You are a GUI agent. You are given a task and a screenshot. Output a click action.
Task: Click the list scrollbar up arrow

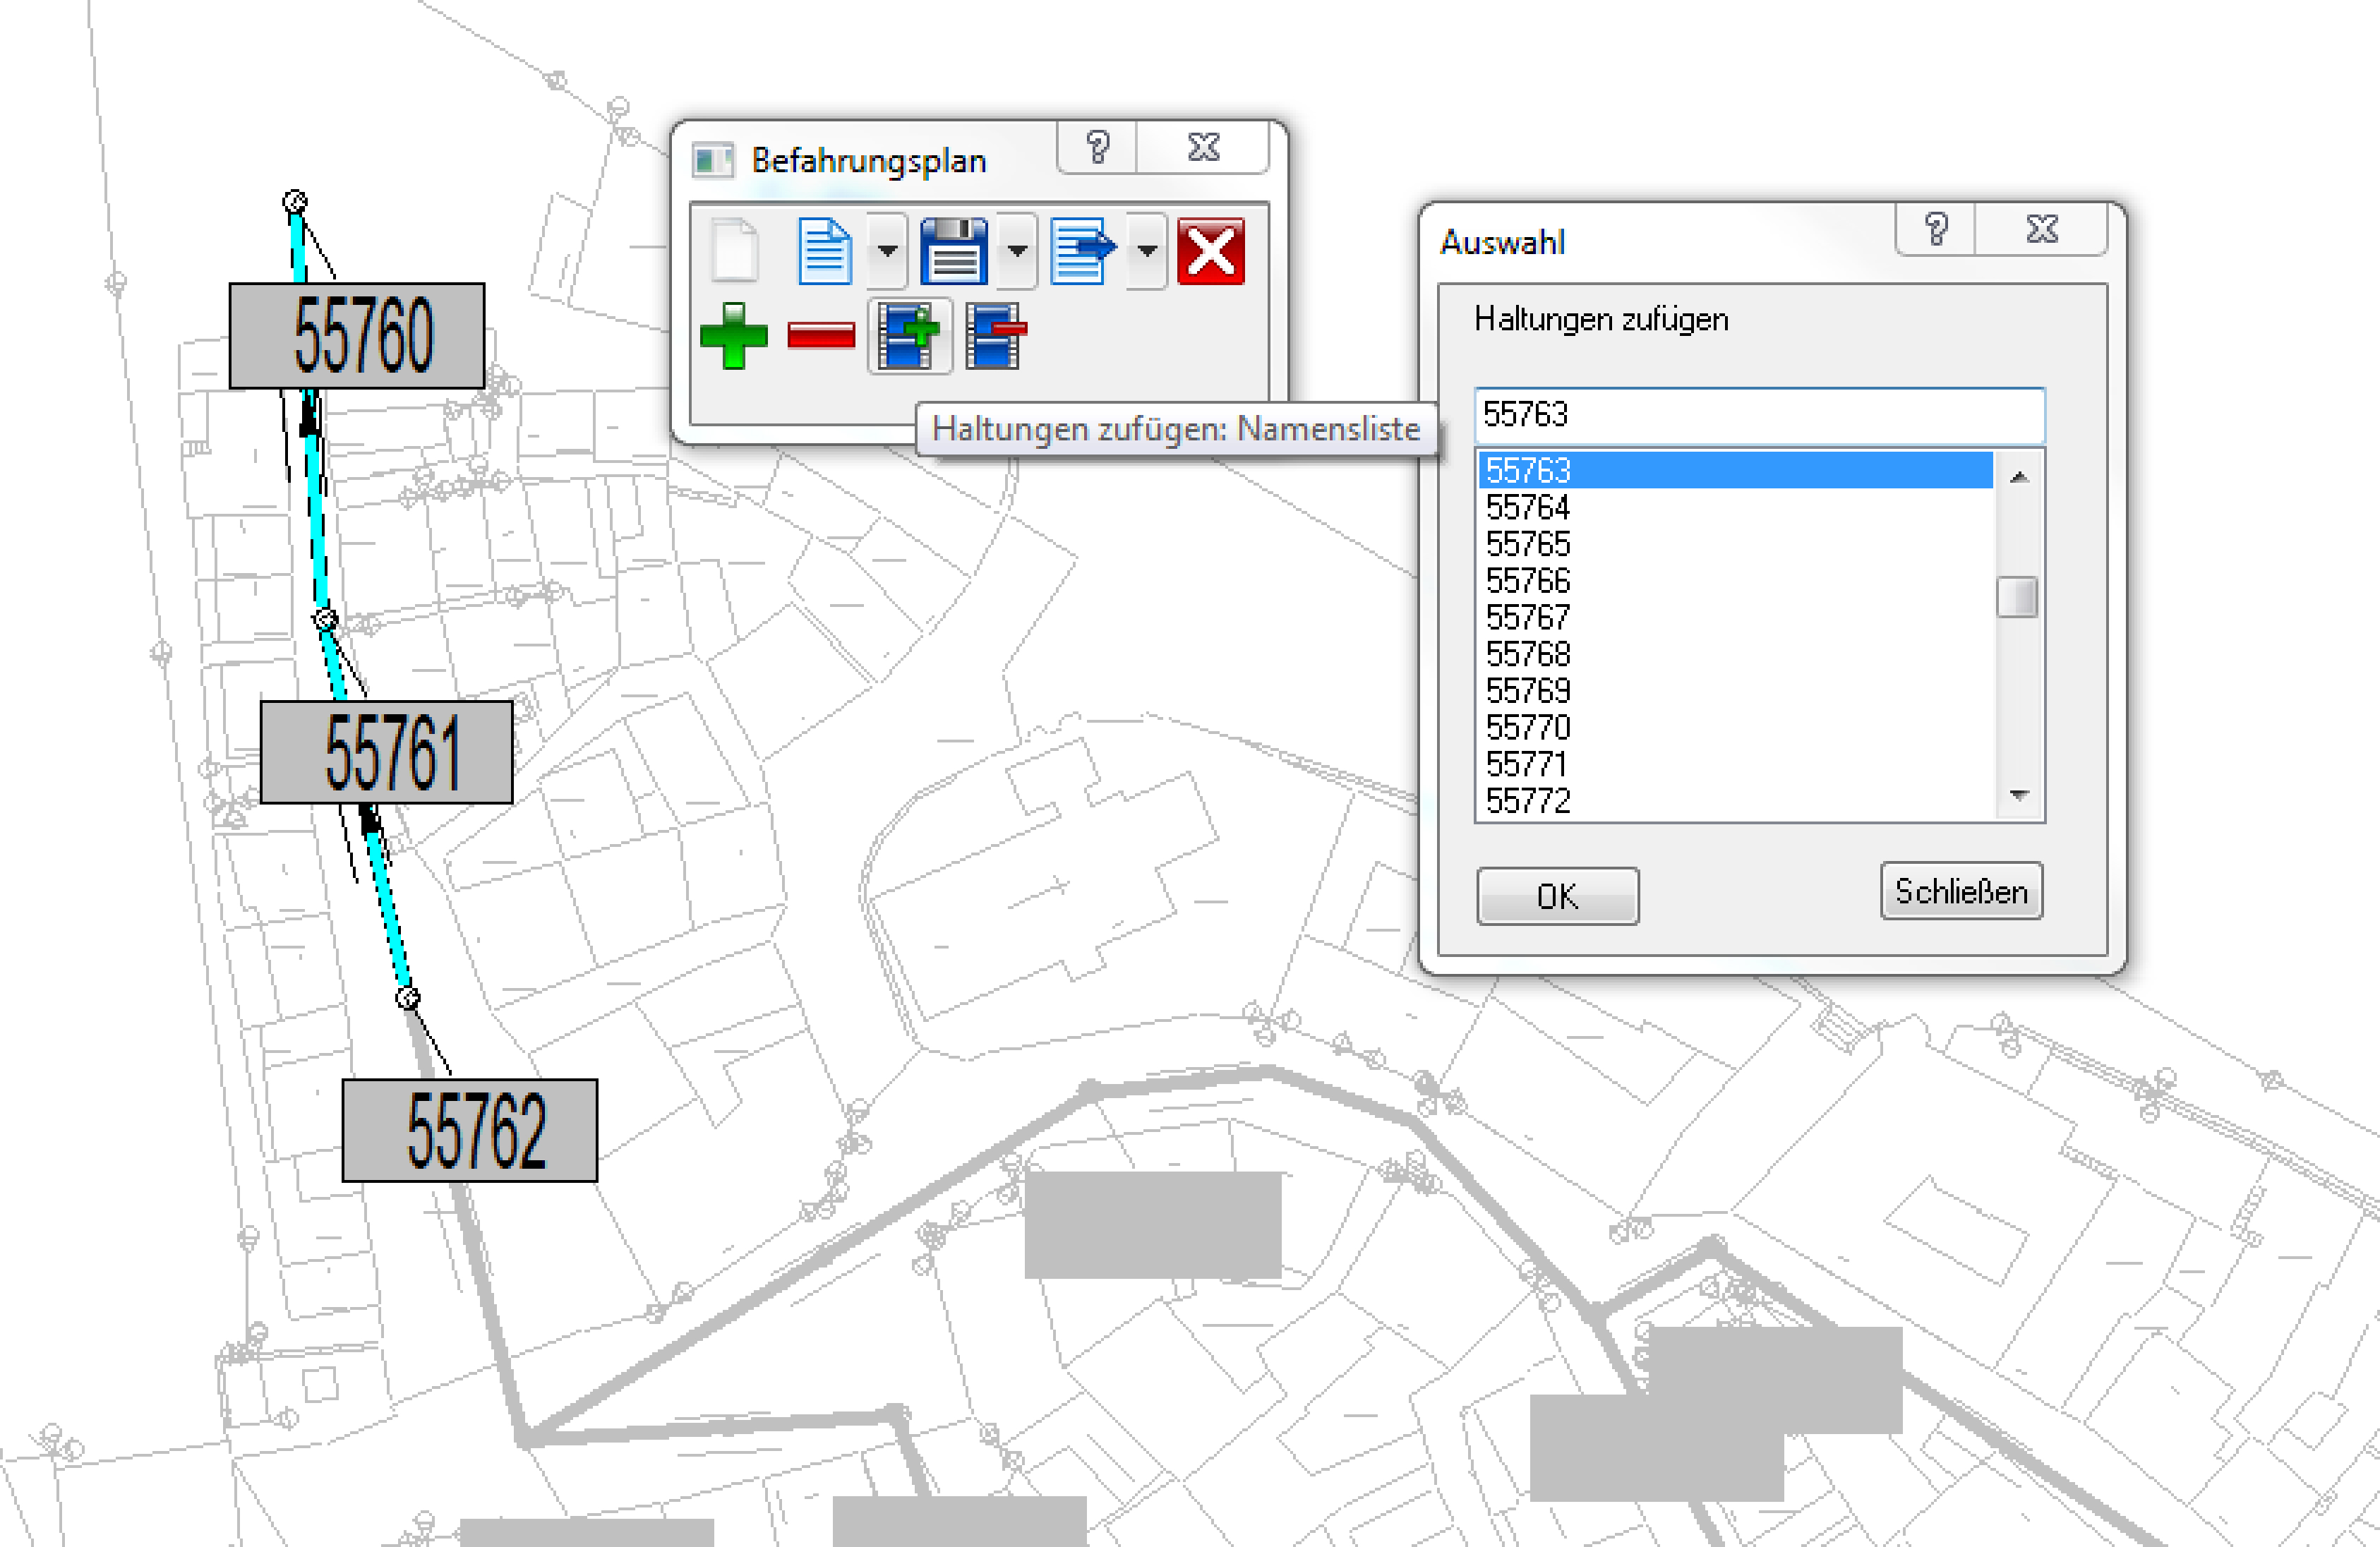[x=2019, y=477]
